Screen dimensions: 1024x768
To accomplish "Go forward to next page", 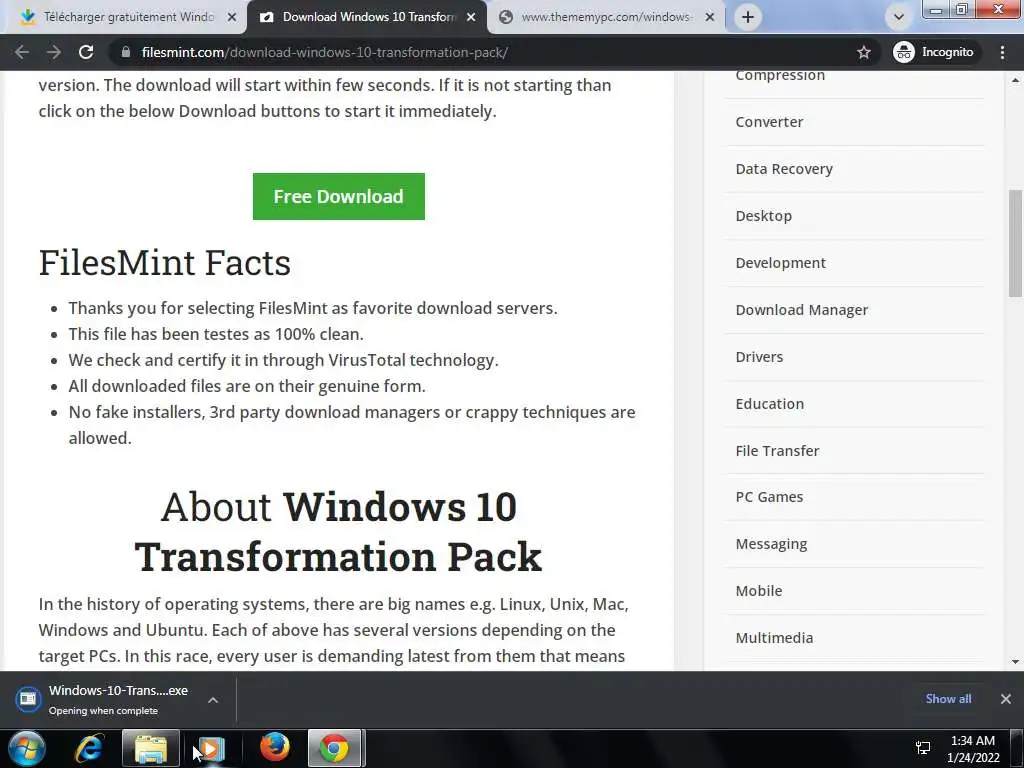I will click(54, 52).
